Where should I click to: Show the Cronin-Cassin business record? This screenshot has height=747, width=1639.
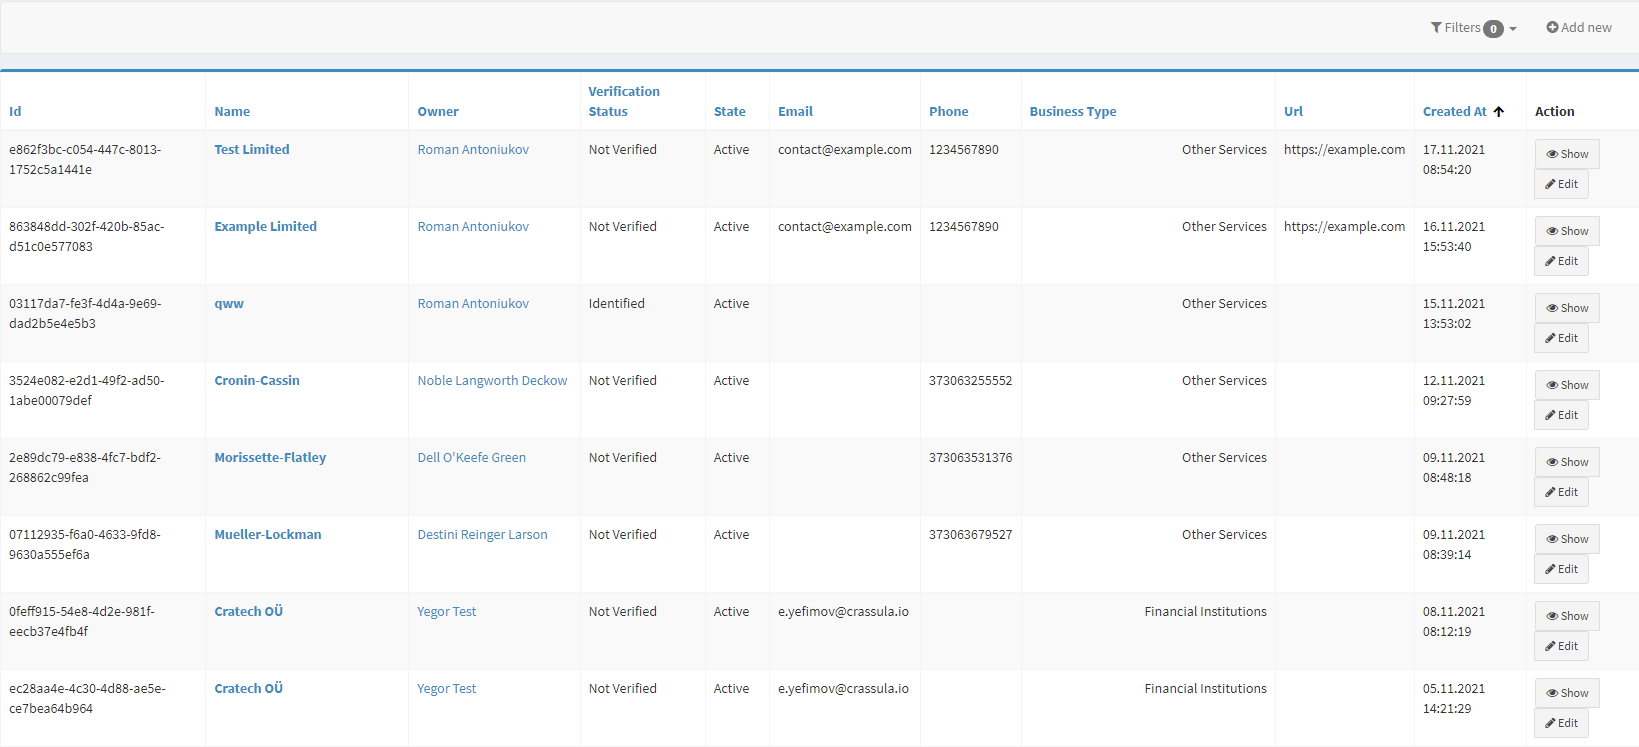pyautogui.click(x=1566, y=385)
